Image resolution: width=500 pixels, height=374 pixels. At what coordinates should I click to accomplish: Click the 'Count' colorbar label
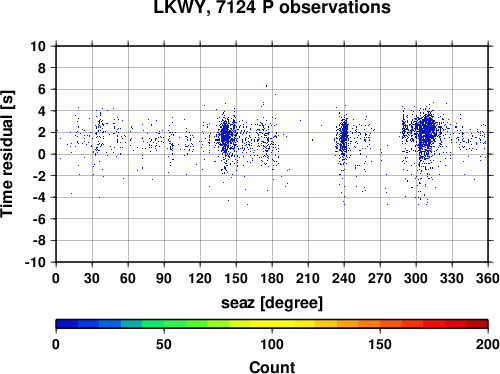coord(272,367)
